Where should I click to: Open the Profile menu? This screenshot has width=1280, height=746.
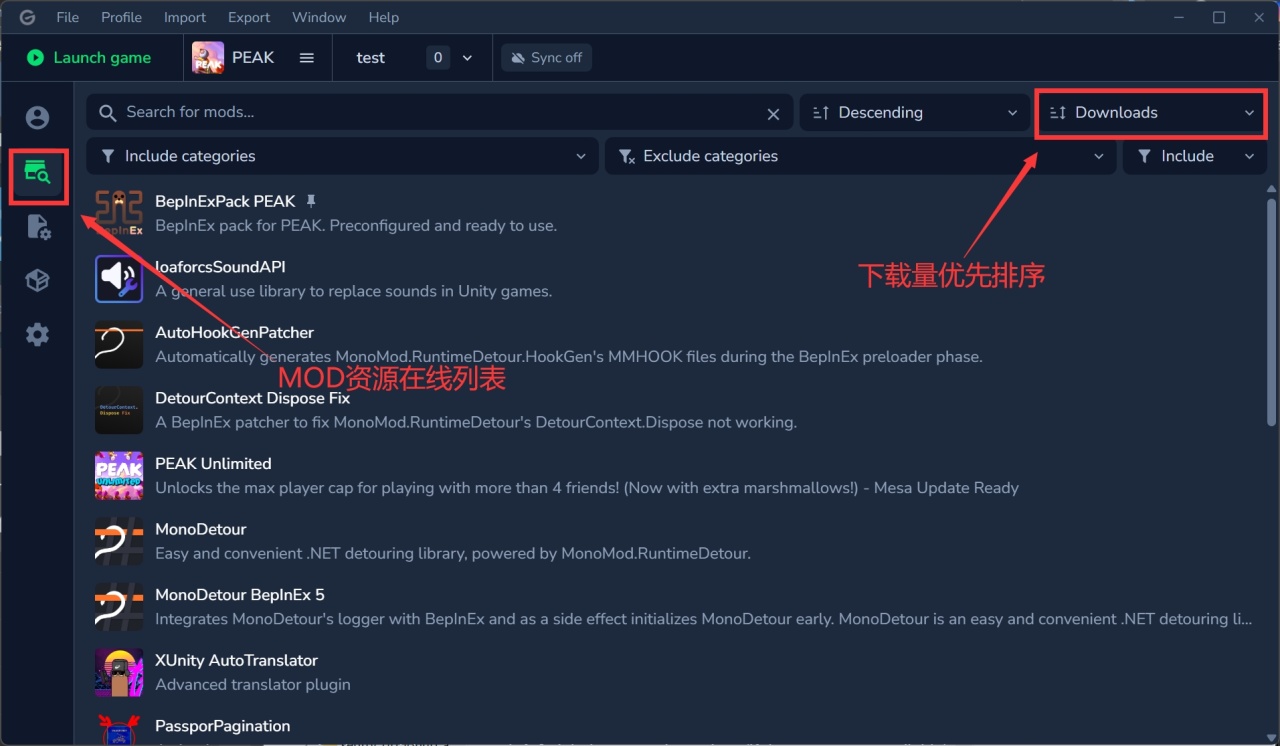122,17
